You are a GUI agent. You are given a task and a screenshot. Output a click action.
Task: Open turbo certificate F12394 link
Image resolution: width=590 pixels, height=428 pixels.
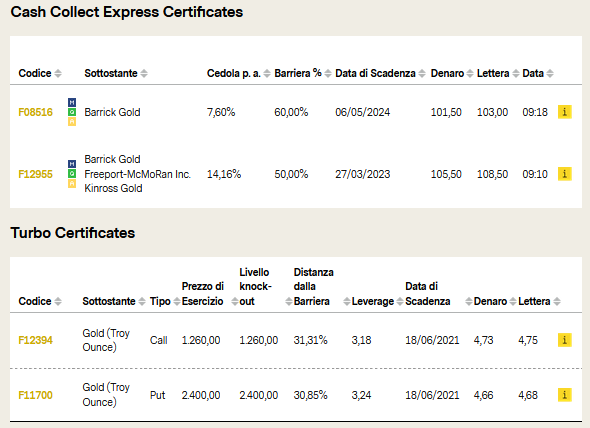click(x=35, y=340)
